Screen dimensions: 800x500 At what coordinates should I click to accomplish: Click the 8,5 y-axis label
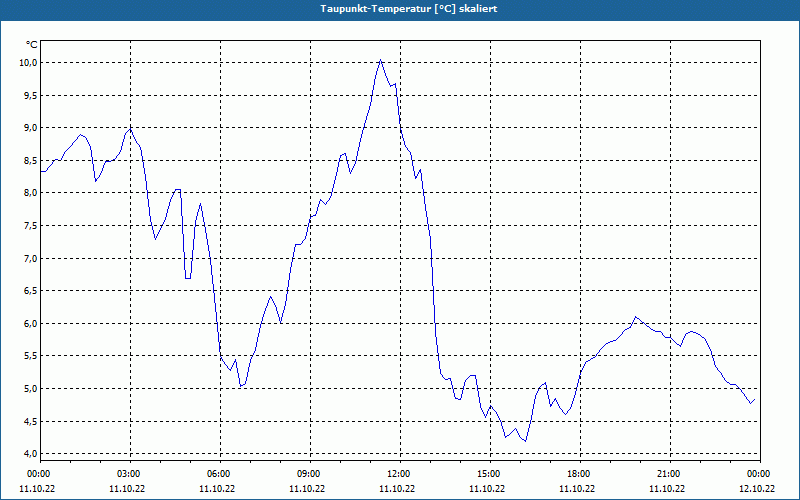click(x=31, y=160)
